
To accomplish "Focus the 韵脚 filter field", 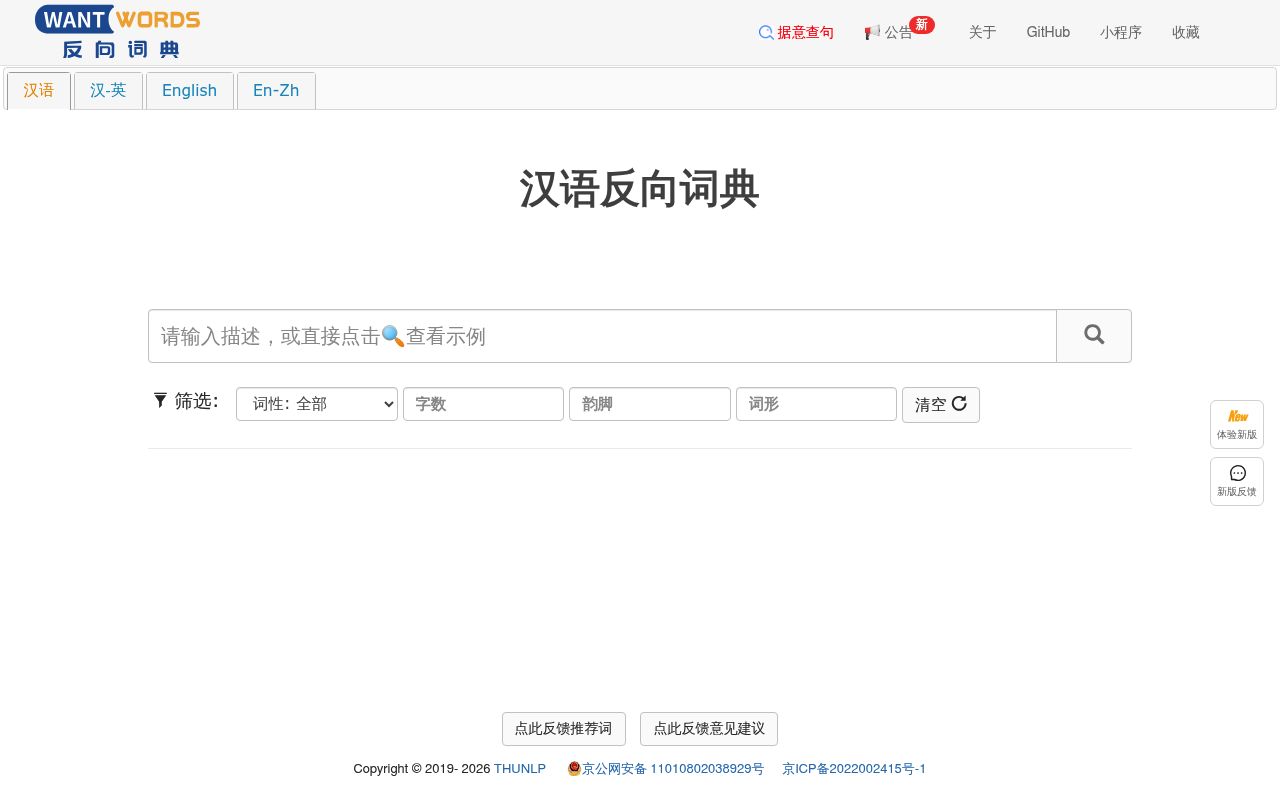I will point(650,404).
